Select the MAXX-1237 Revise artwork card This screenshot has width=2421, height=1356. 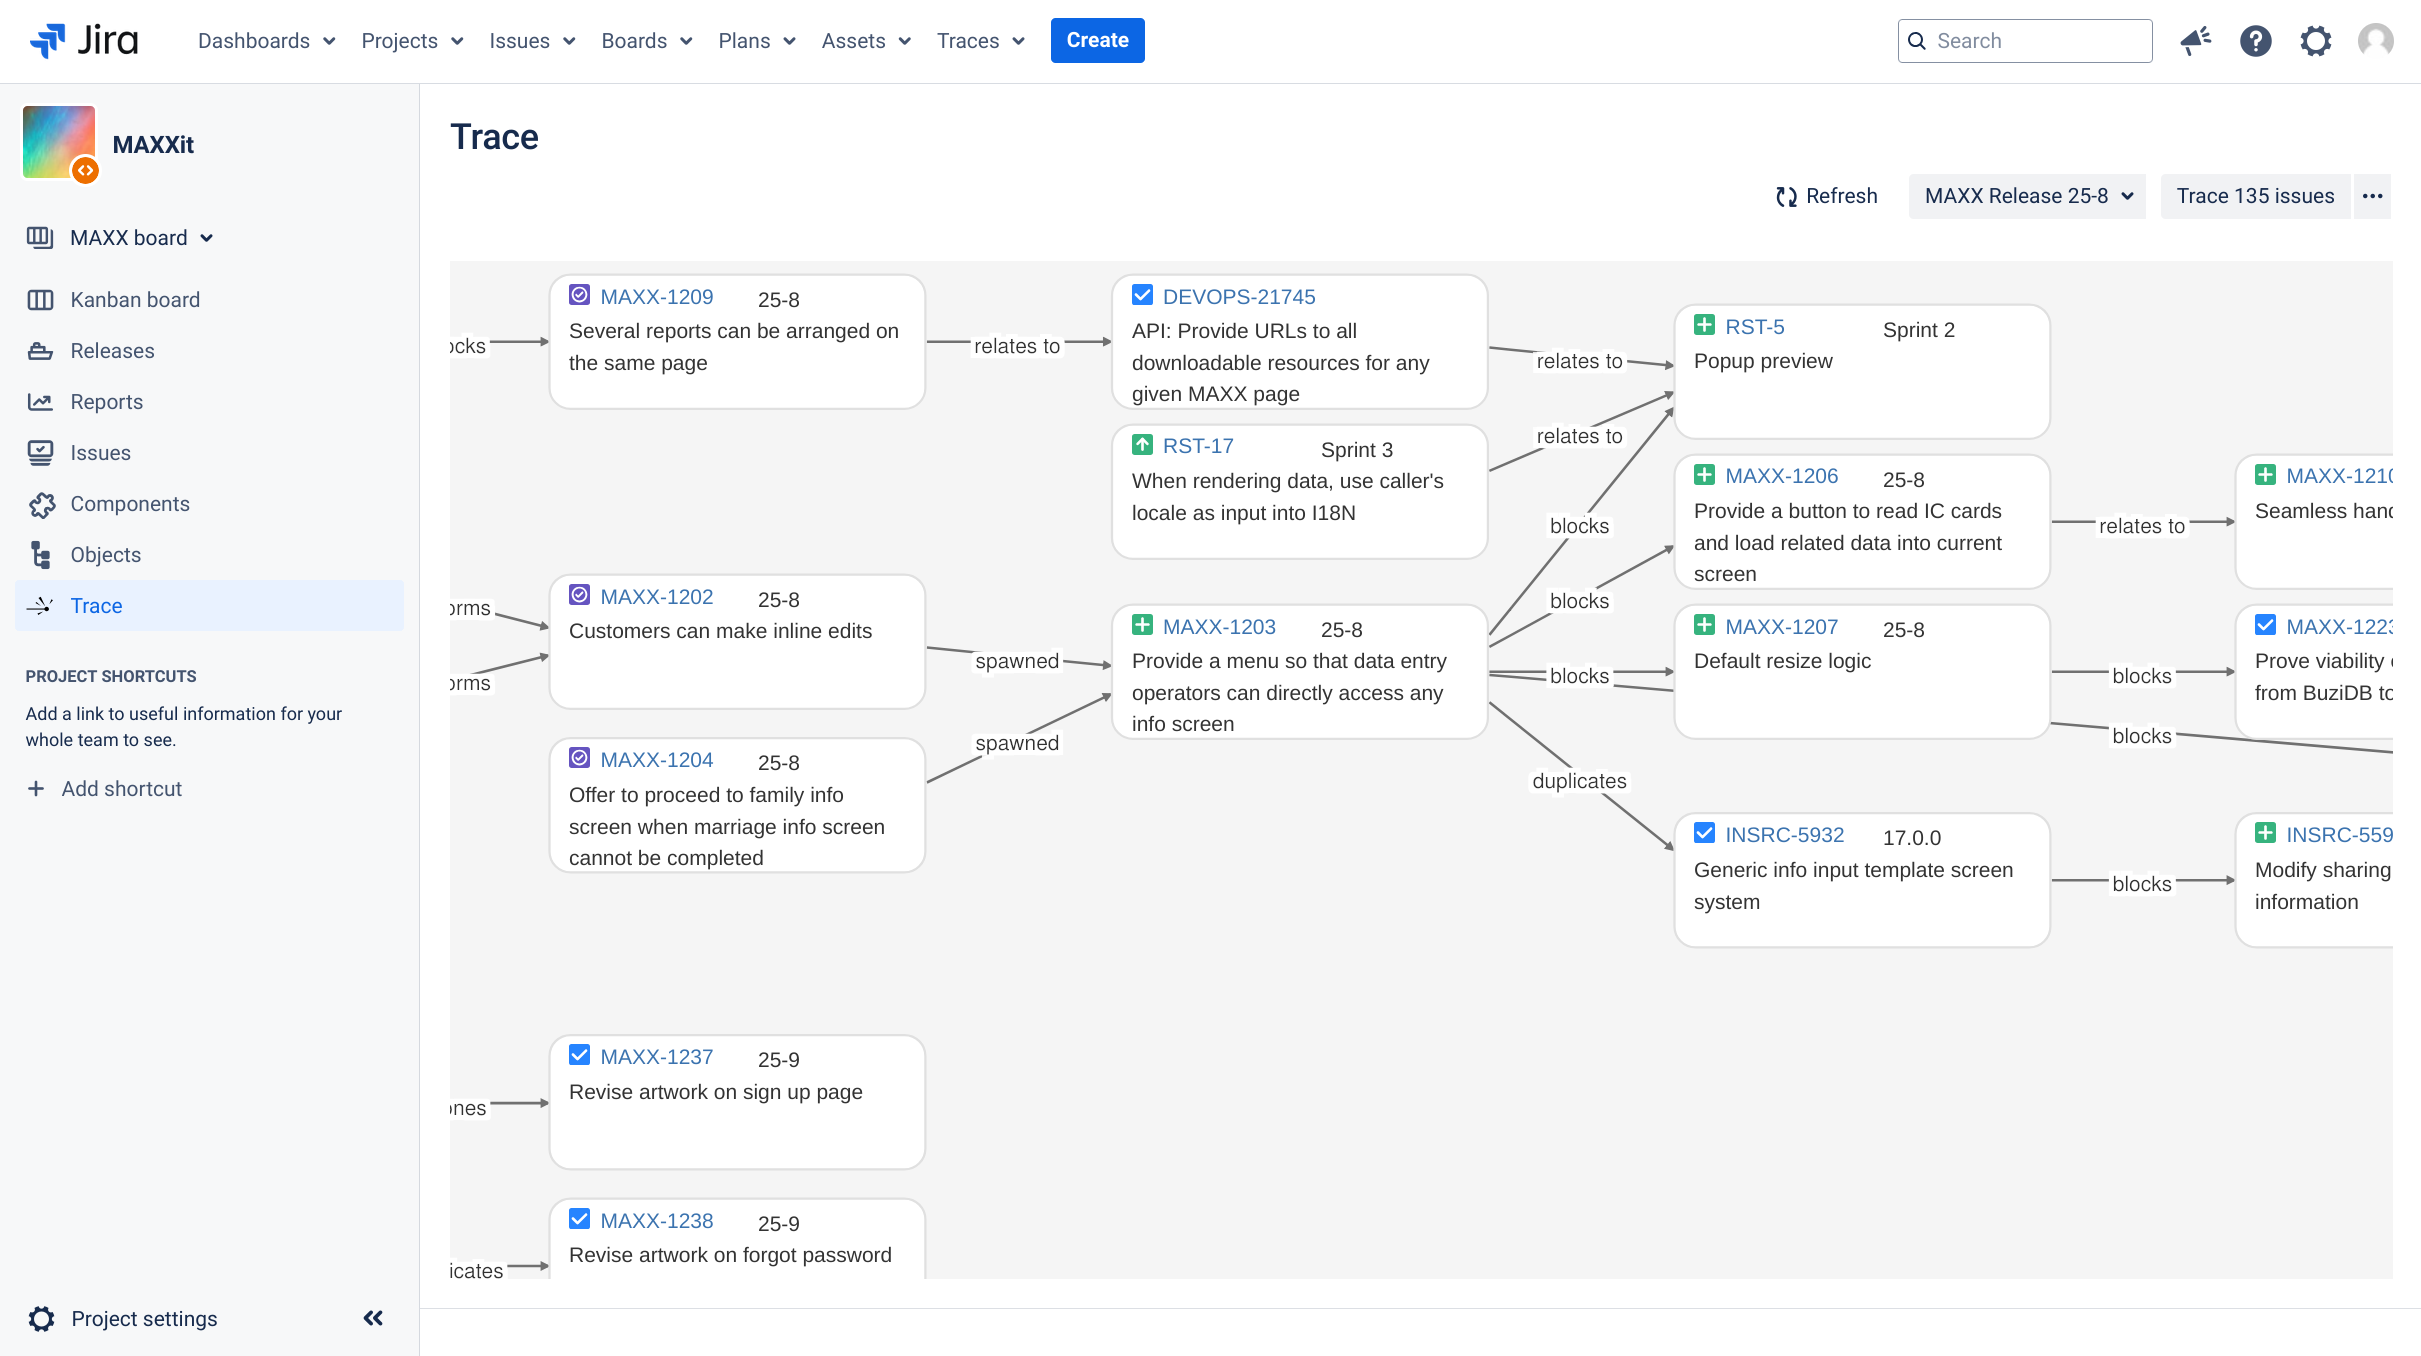pos(737,1102)
